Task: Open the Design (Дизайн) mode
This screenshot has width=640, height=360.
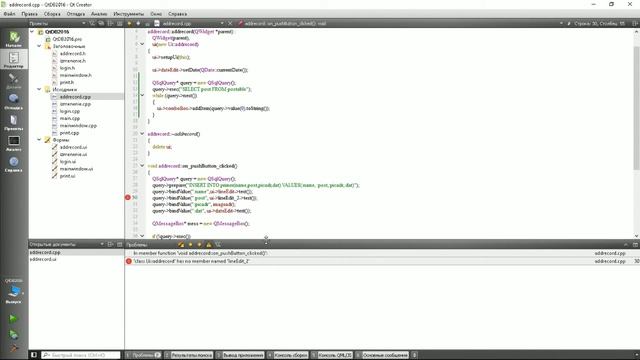Action: tap(14, 81)
